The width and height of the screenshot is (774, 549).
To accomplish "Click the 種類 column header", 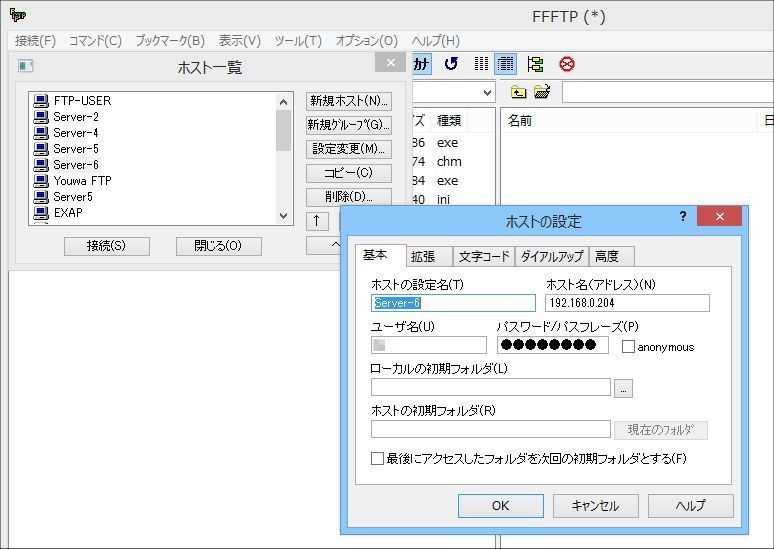I will click(x=449, y=120).
